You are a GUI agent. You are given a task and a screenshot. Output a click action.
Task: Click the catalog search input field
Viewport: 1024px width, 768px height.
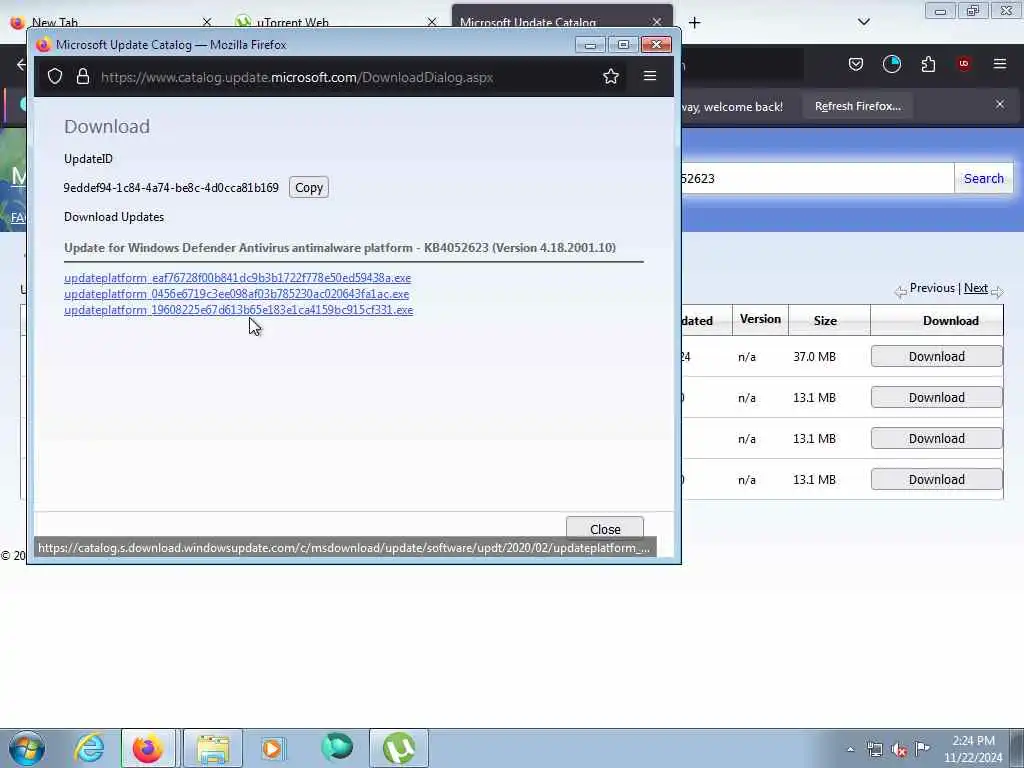point(816,178)
